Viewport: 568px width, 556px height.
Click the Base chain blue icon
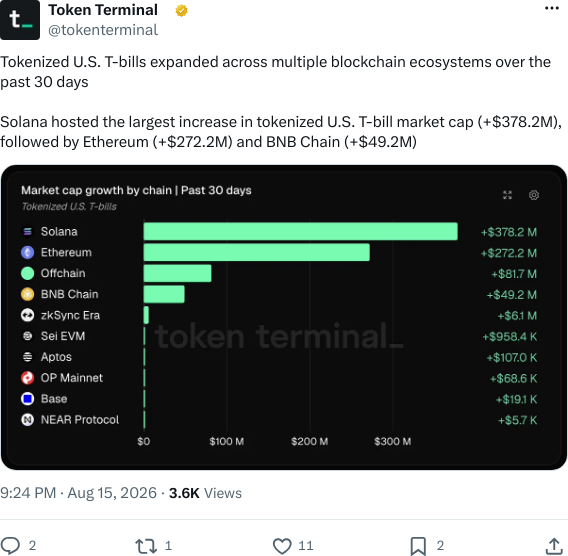28,399
